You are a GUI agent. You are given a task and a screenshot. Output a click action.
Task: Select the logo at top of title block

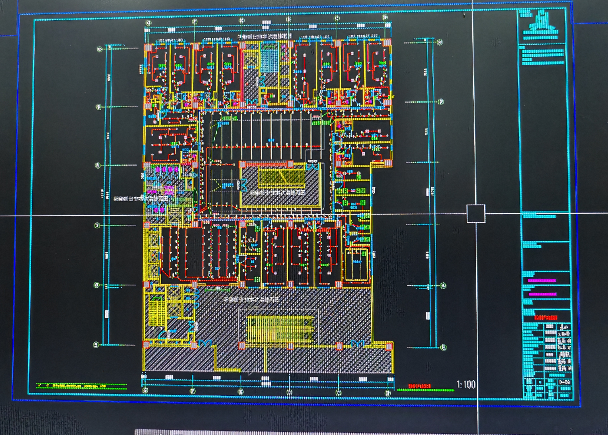click(545, 22)
